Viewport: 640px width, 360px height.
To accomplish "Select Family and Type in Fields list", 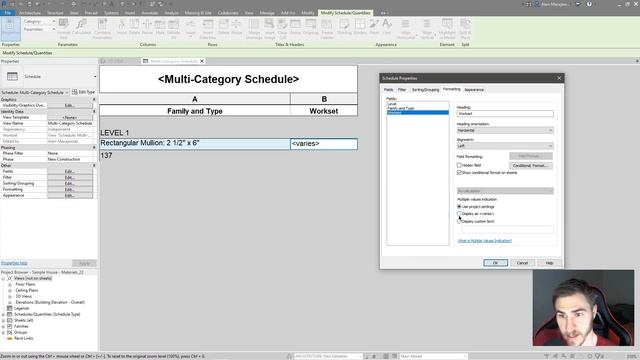I will [400, 108].
